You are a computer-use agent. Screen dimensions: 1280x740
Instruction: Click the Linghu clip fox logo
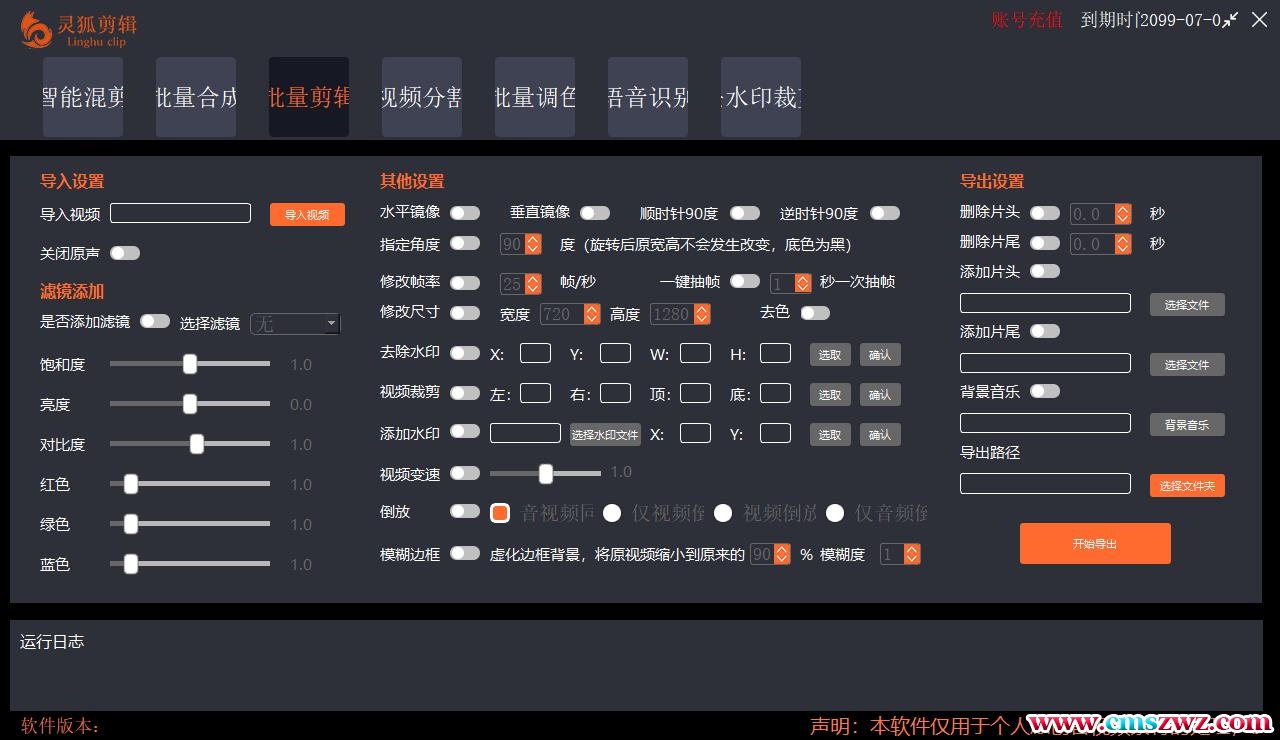(x=37, y=29)
